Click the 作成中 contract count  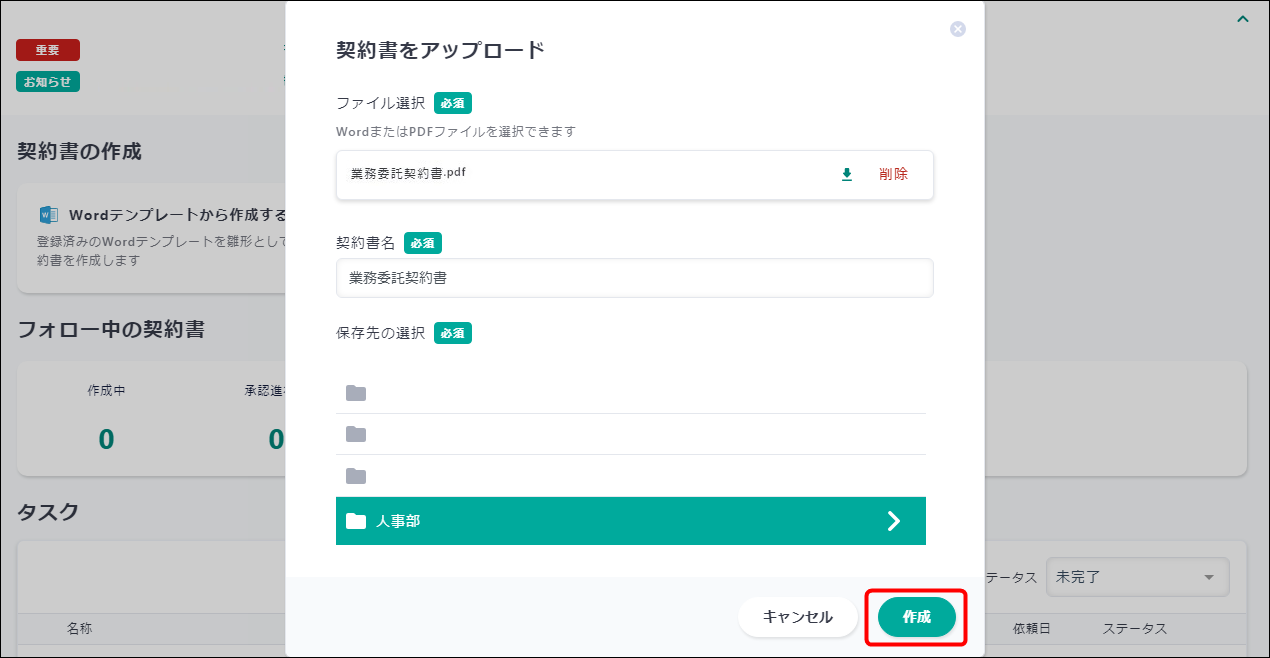click(x=106, y=439)
